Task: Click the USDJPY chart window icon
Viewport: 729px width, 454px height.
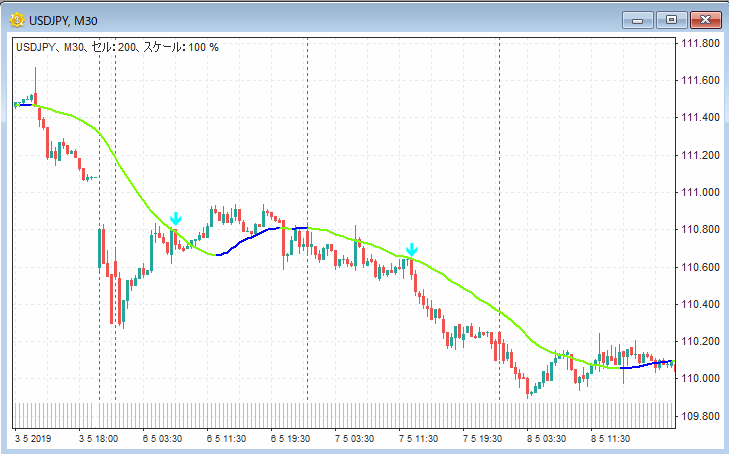Action: [x=17, y=20]
